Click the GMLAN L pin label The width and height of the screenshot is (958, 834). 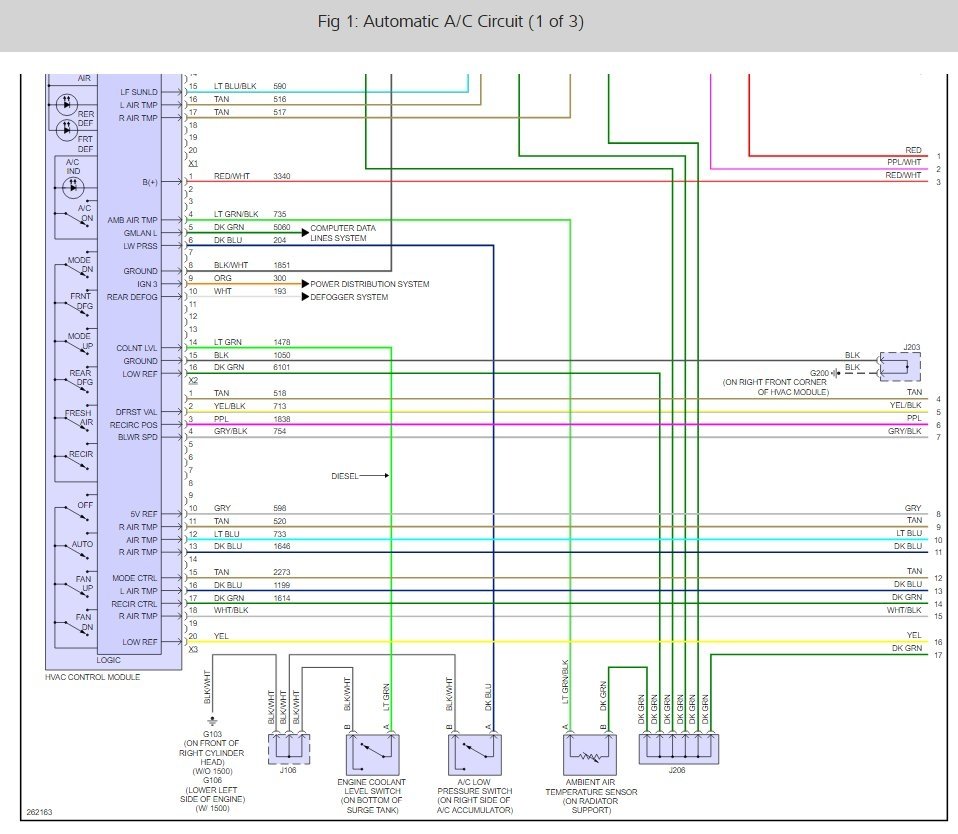(x=141, y=233)
